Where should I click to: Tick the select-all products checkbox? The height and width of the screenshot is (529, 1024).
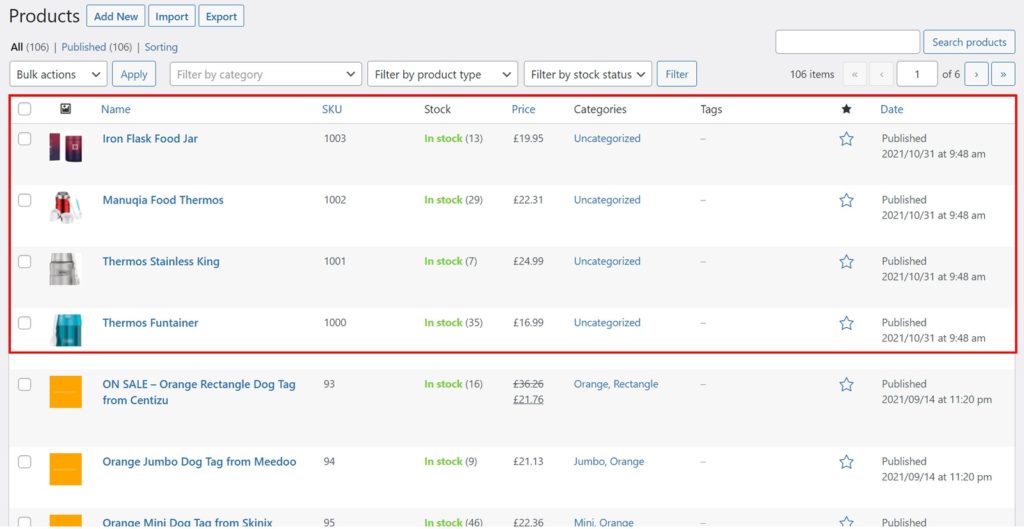click(24, 109)
